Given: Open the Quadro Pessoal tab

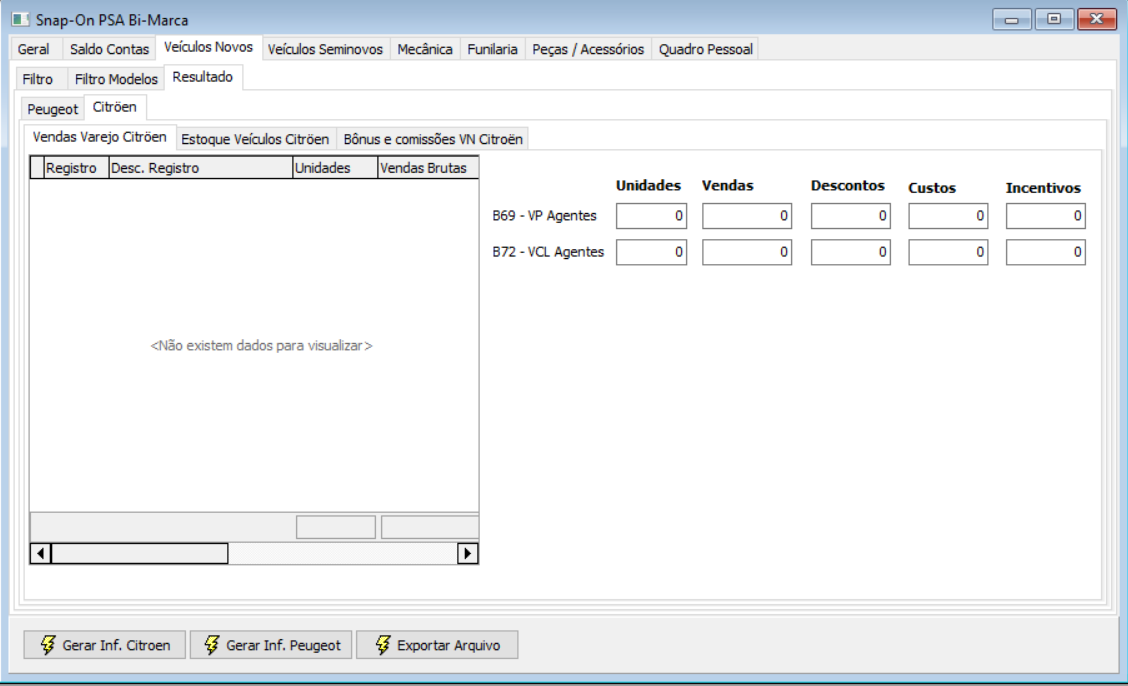Looking at the screenshot, I should click(706, 49).
